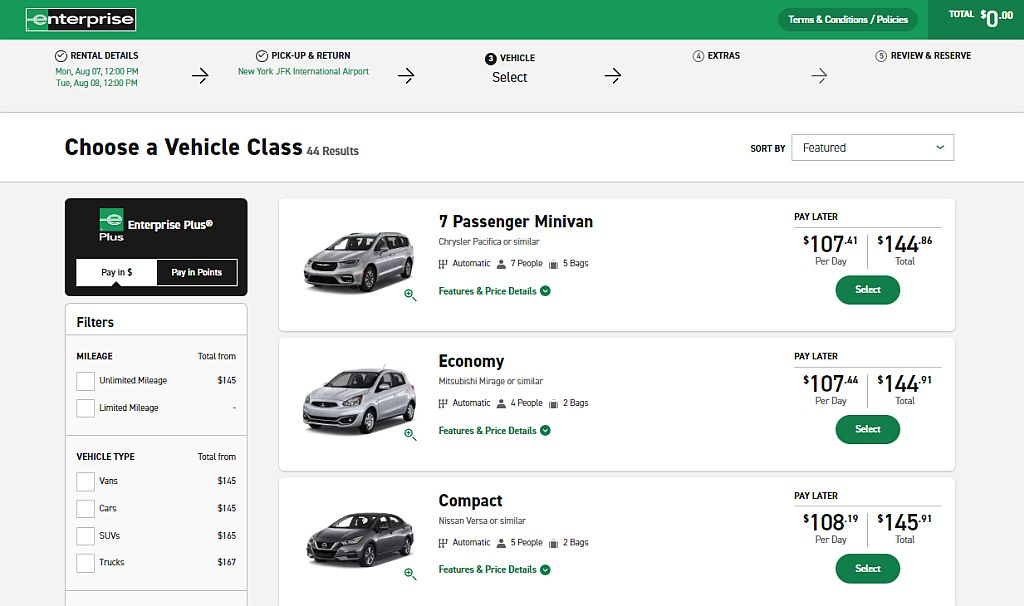Image resolution: width=1024 pixels, height=606 pixels.
Task: Click the magnifier zoom icon on the Minivan image
Action: pos(410,294)
